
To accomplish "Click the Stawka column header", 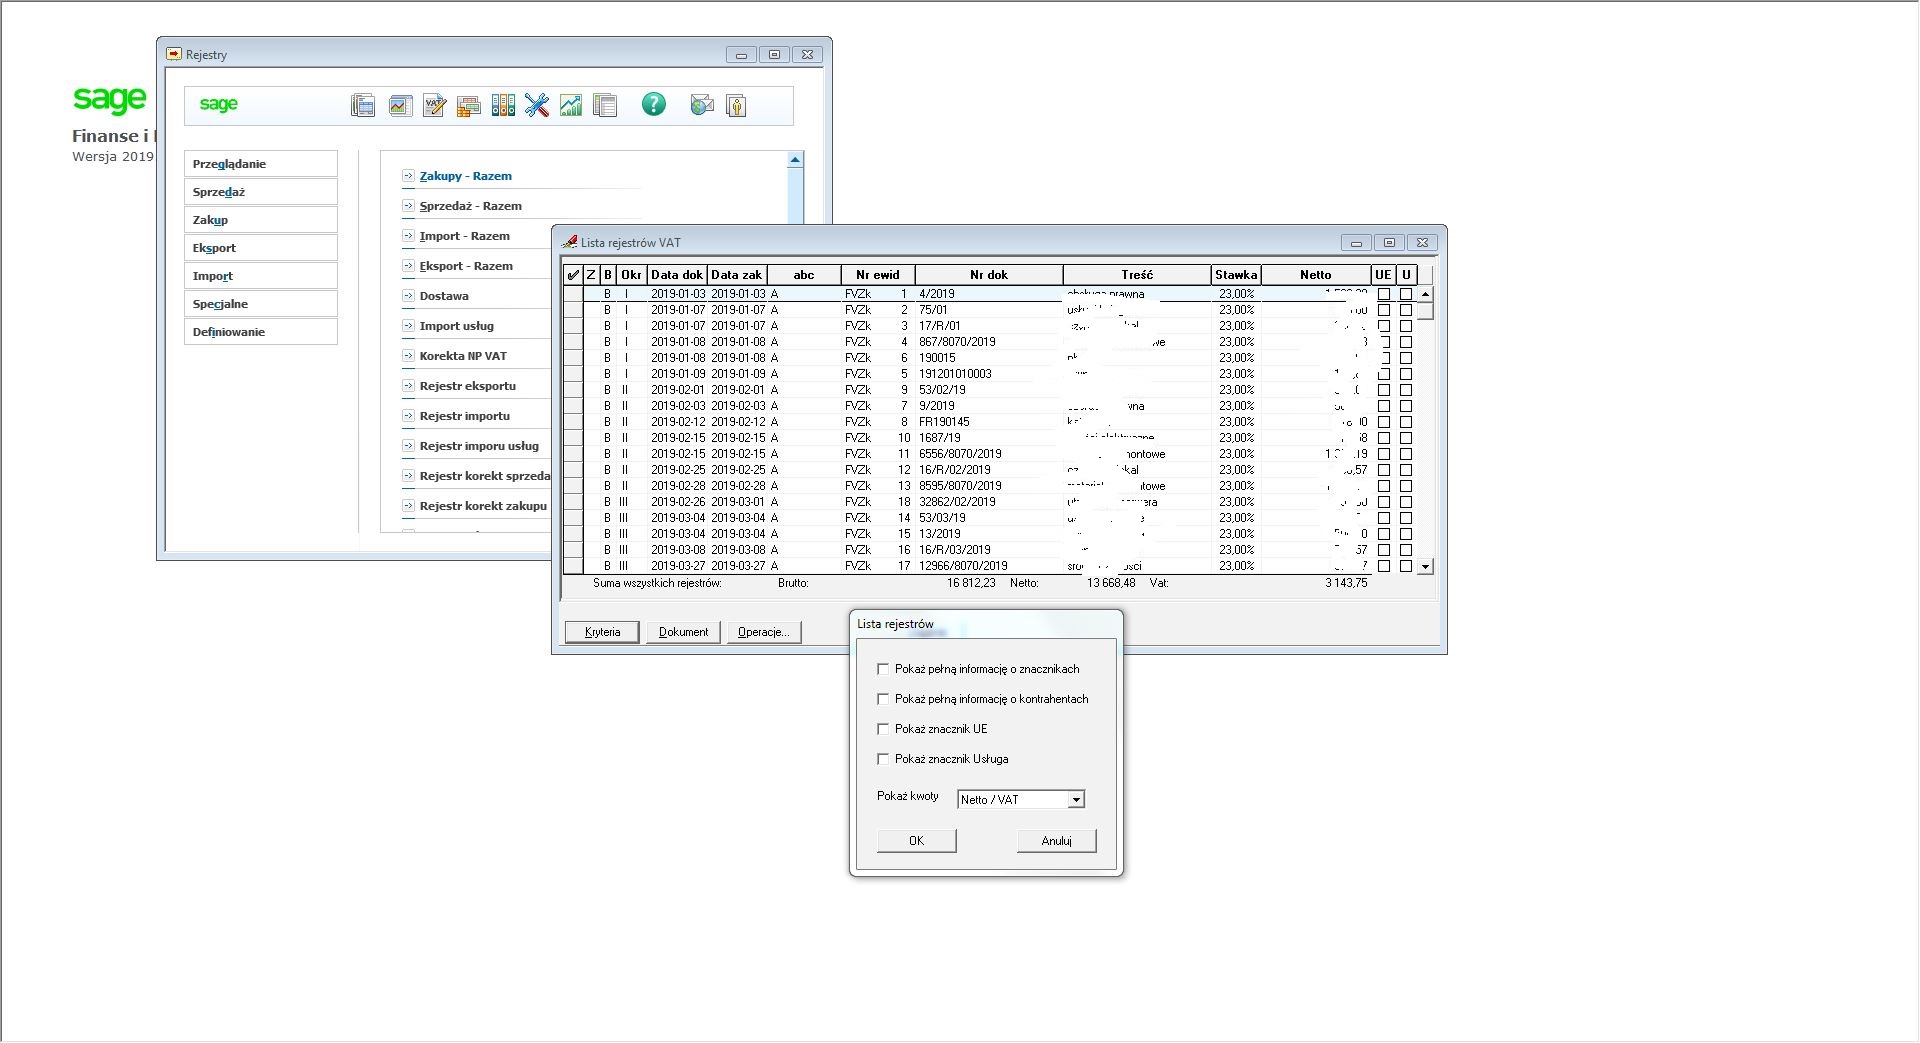I will [x=1236, y=275].
